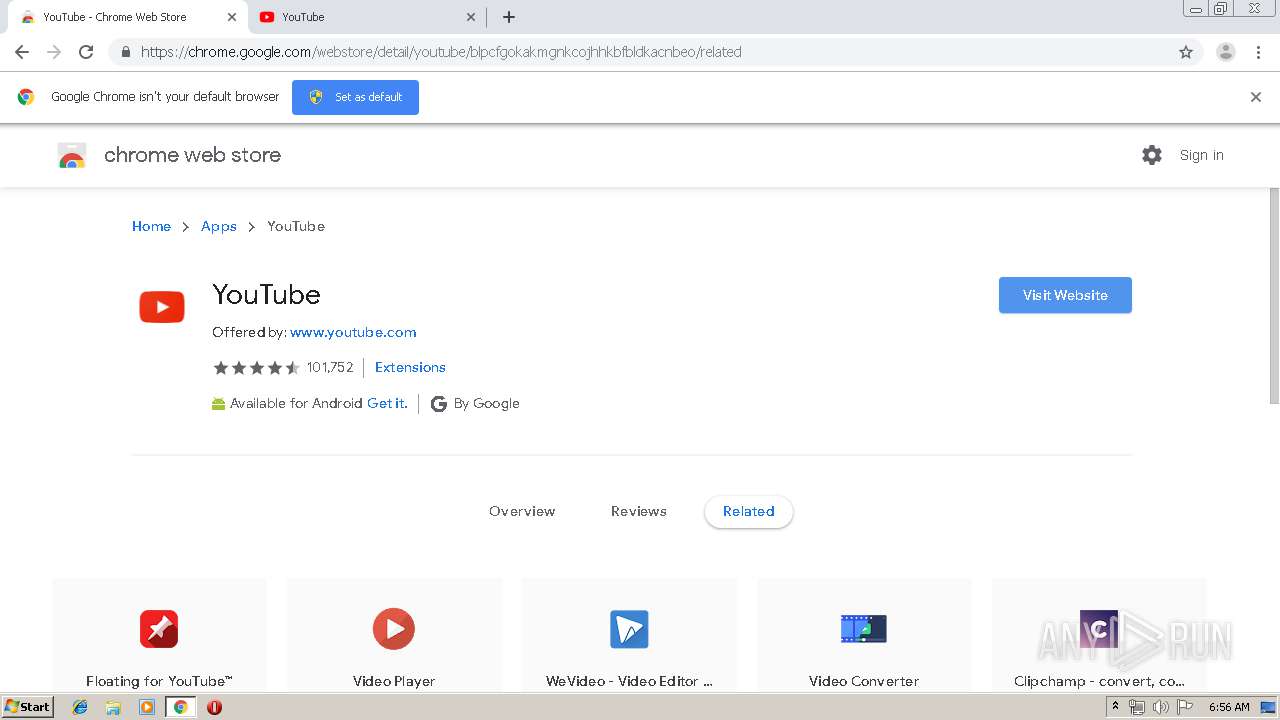Click the red Opera taskbar icon
Screen dimensions: 1280x720
(214, 707)
